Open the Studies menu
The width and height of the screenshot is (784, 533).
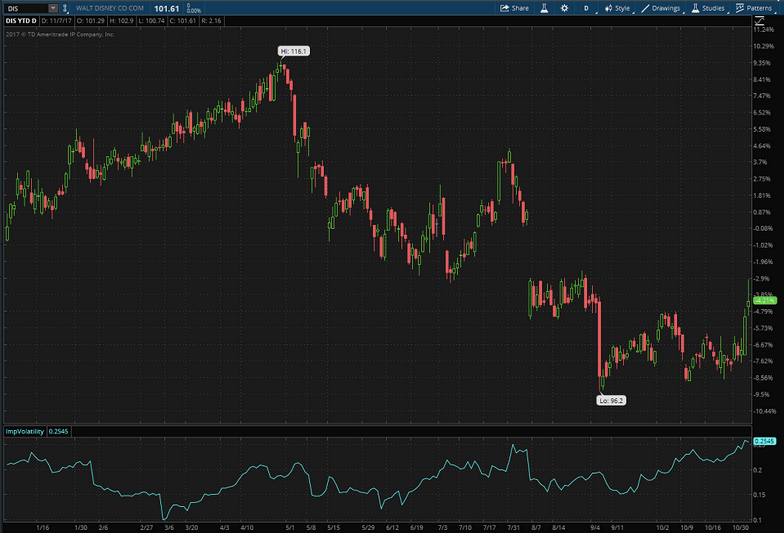pos(708,8)
